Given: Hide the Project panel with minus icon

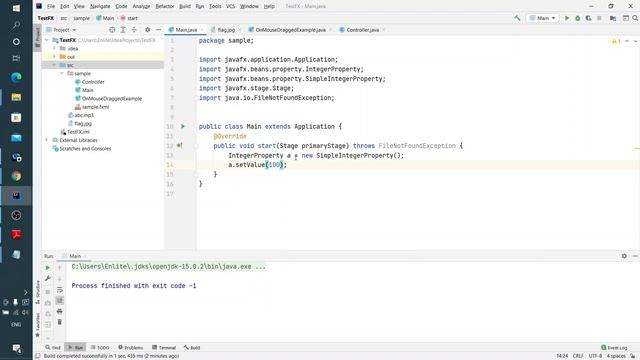Looking at the screenshot, I should [x=158, y=30].
